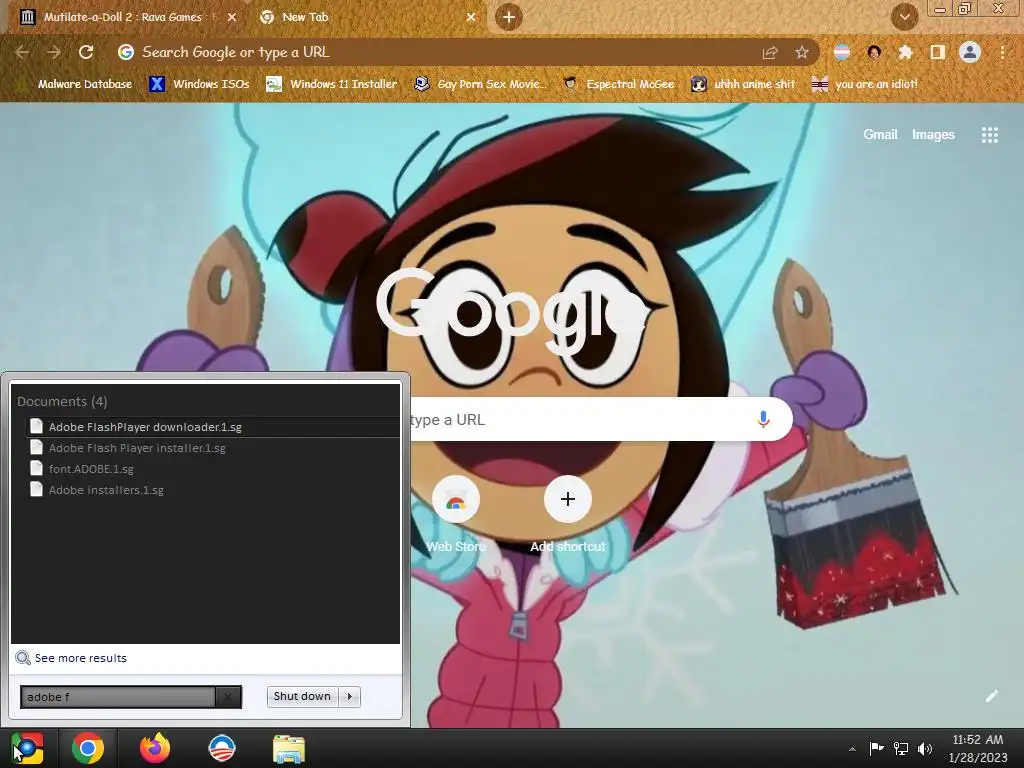Show hidden tray icons arrow
This screenshot has height=768, width=1024.
click(852, 749)
